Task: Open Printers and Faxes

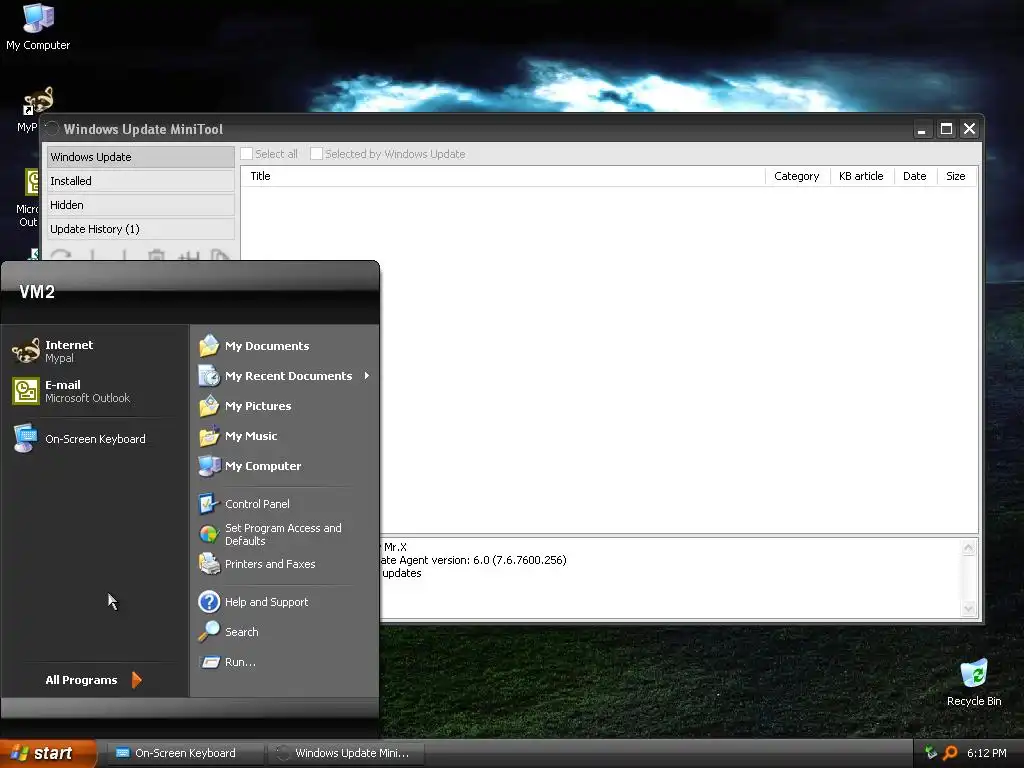Action: pyautogui.click(x=285, y=564)
